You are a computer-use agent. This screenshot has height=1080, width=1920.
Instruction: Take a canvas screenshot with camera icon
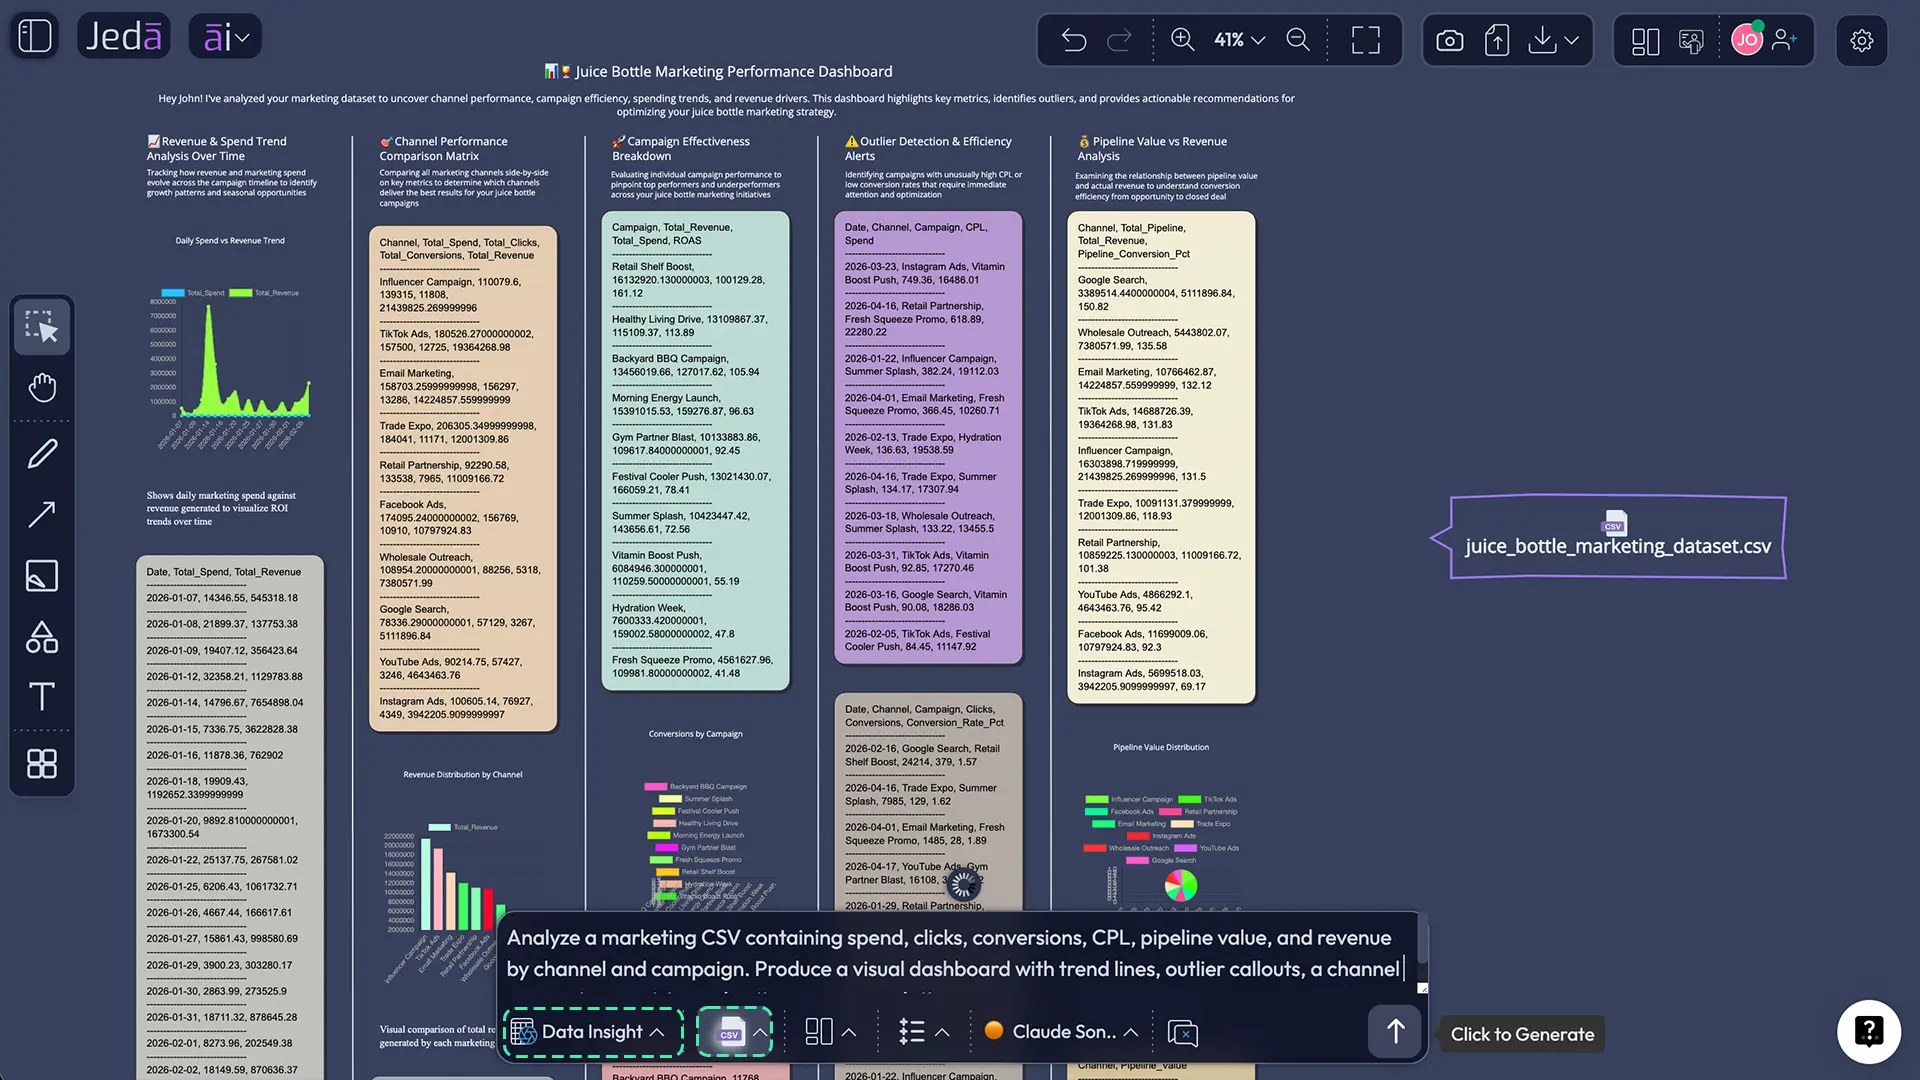click(1450, 40)
